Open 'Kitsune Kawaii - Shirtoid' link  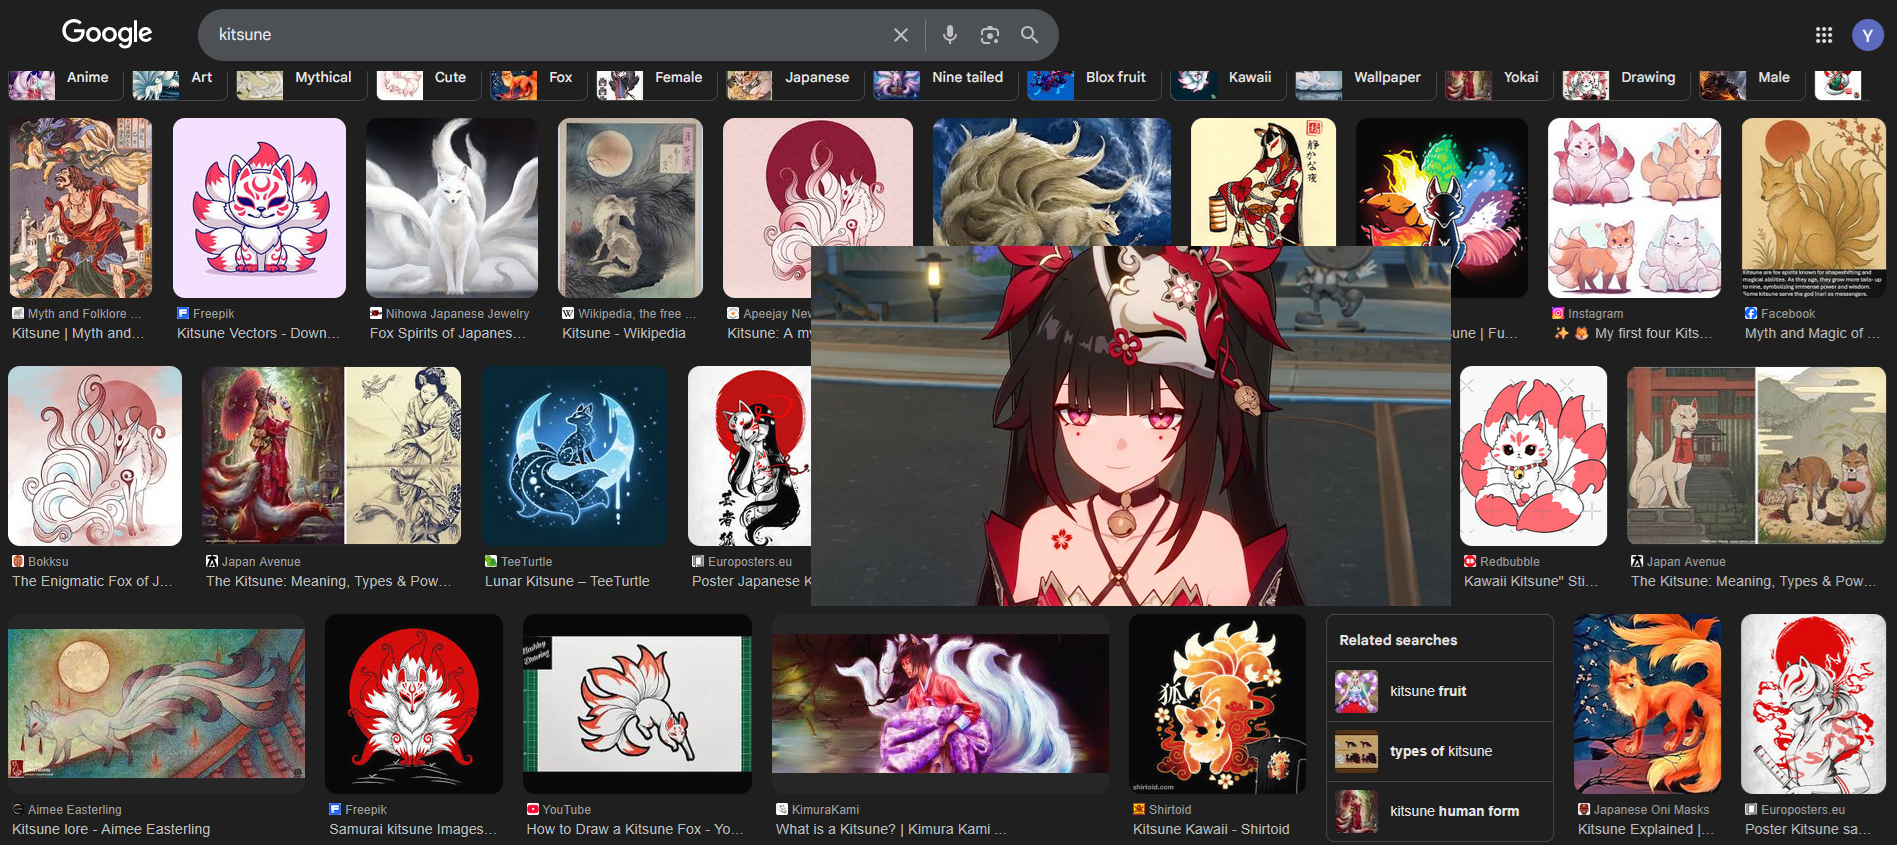[1211, 829]
